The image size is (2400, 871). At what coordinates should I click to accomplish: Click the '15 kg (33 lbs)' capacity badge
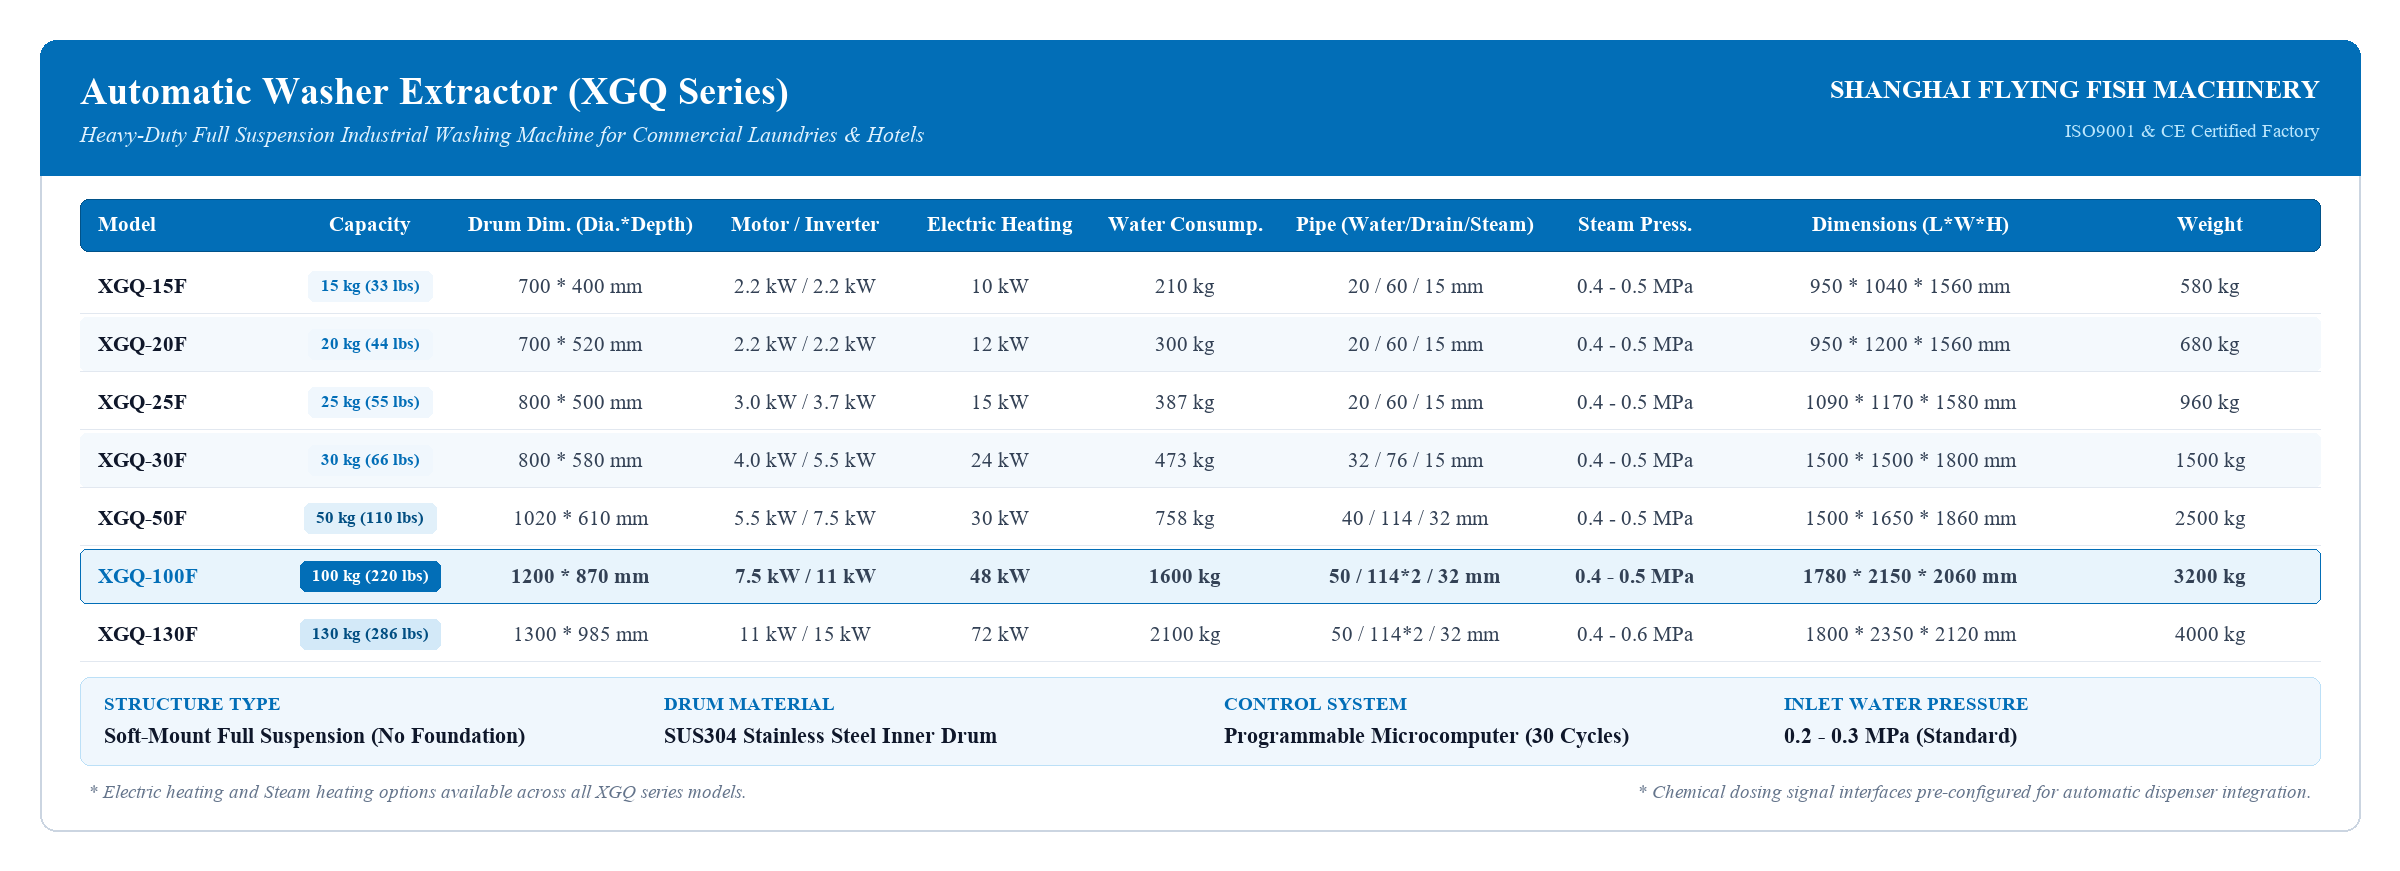370,286
